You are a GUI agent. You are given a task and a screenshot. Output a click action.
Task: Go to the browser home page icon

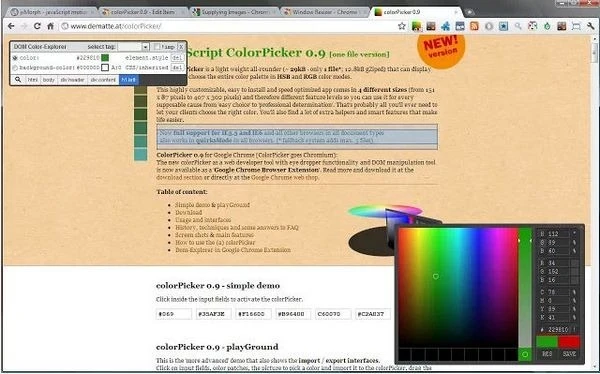coord(50,26)
